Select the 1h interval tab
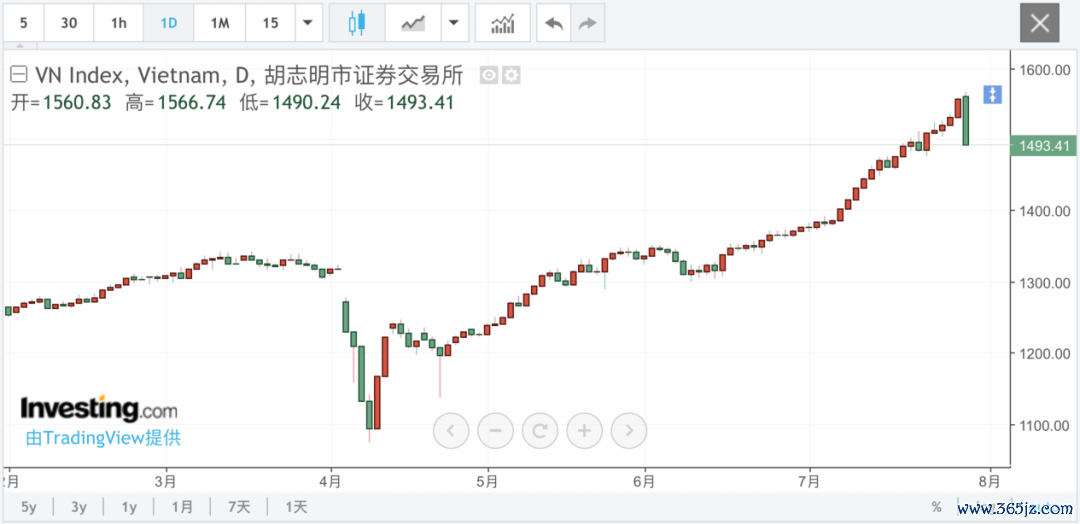The width and height of the screenshot is (1080, 524). 118,23
